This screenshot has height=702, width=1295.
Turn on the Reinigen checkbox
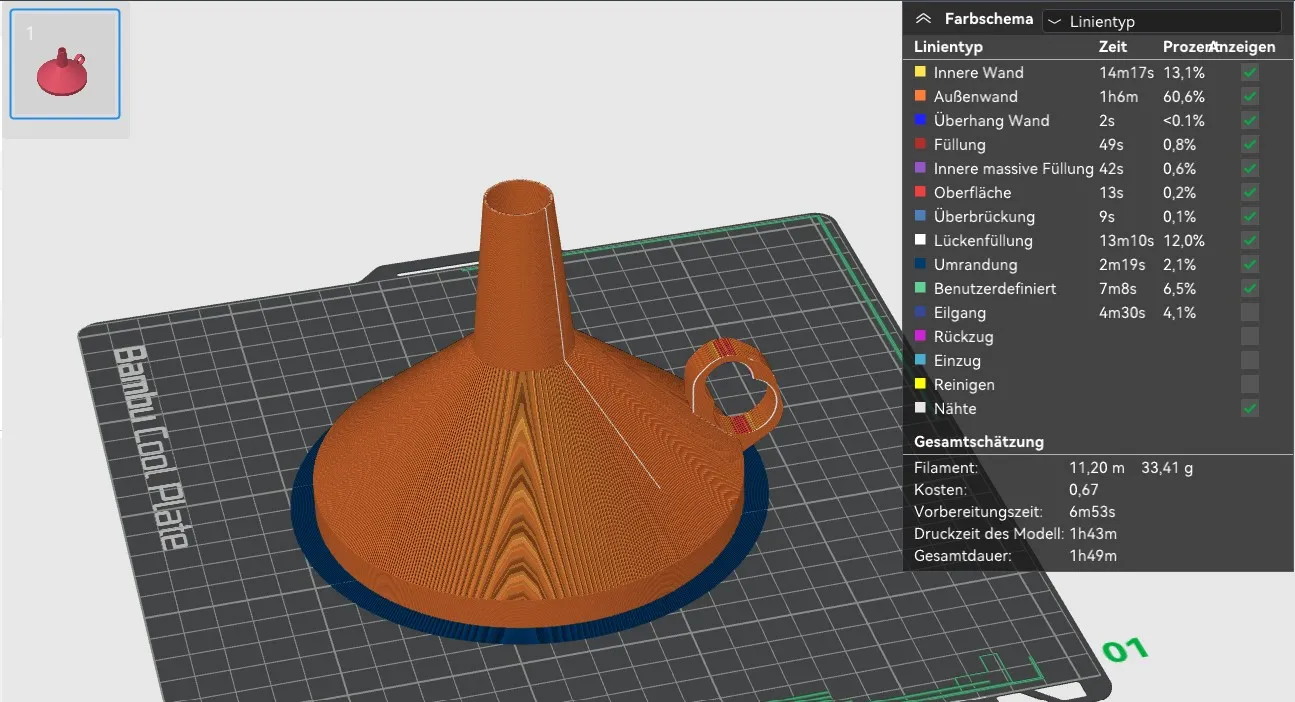1250,385
